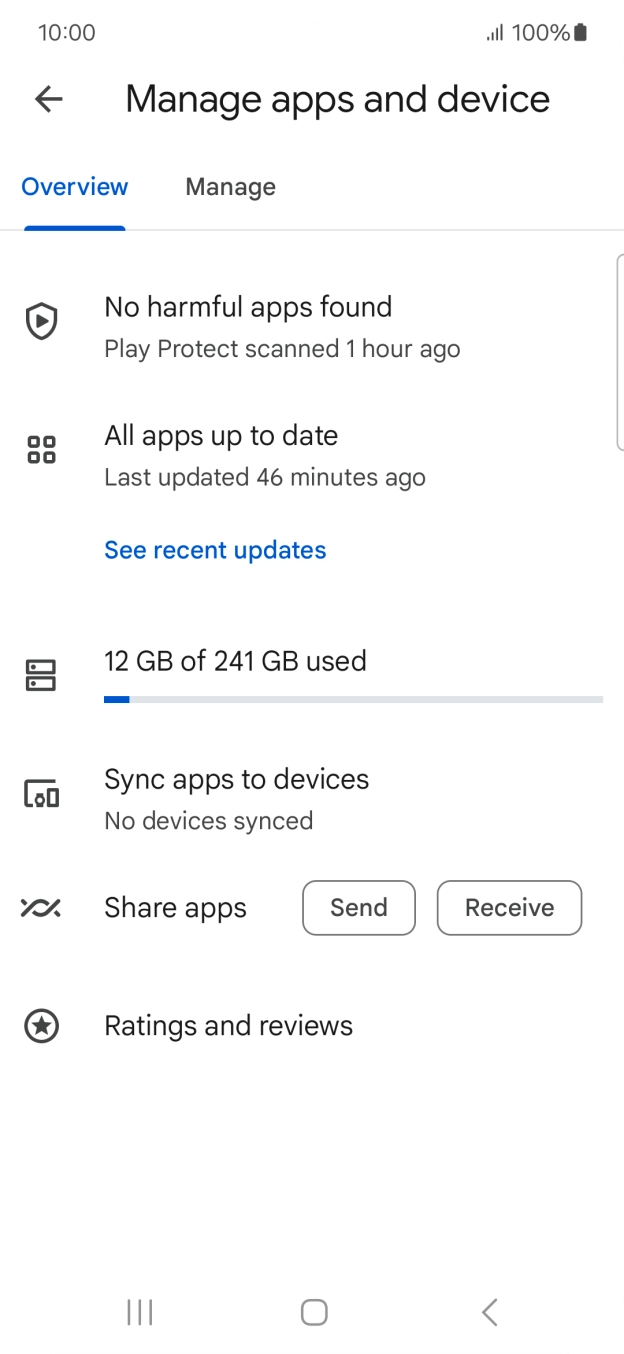Tap the Share apps arrows icon
This screenshot has height=1354, width=624.
click(x=41, y=908)
